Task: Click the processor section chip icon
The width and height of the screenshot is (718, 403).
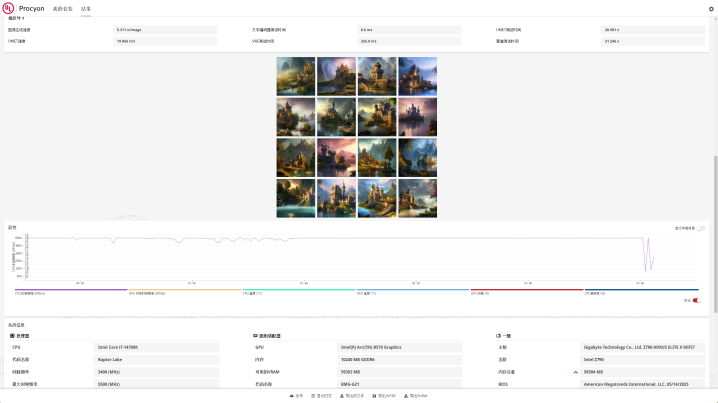Action: [12, 336]
